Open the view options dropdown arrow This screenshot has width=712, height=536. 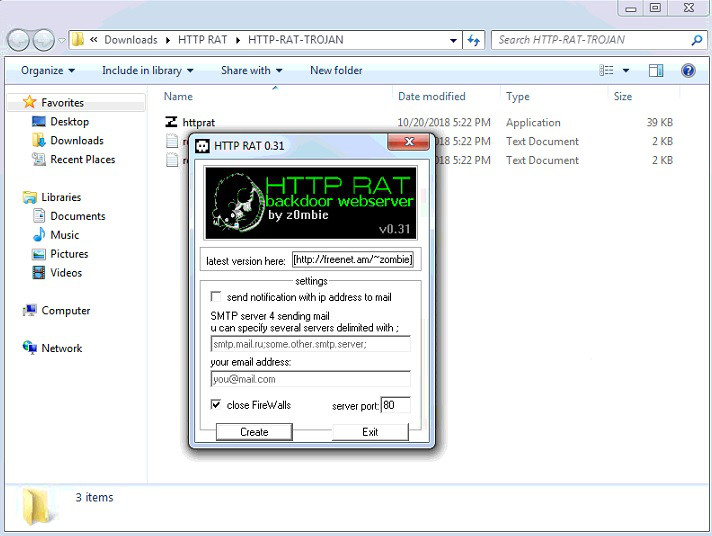pyautogui.click(x=626, y=70)
